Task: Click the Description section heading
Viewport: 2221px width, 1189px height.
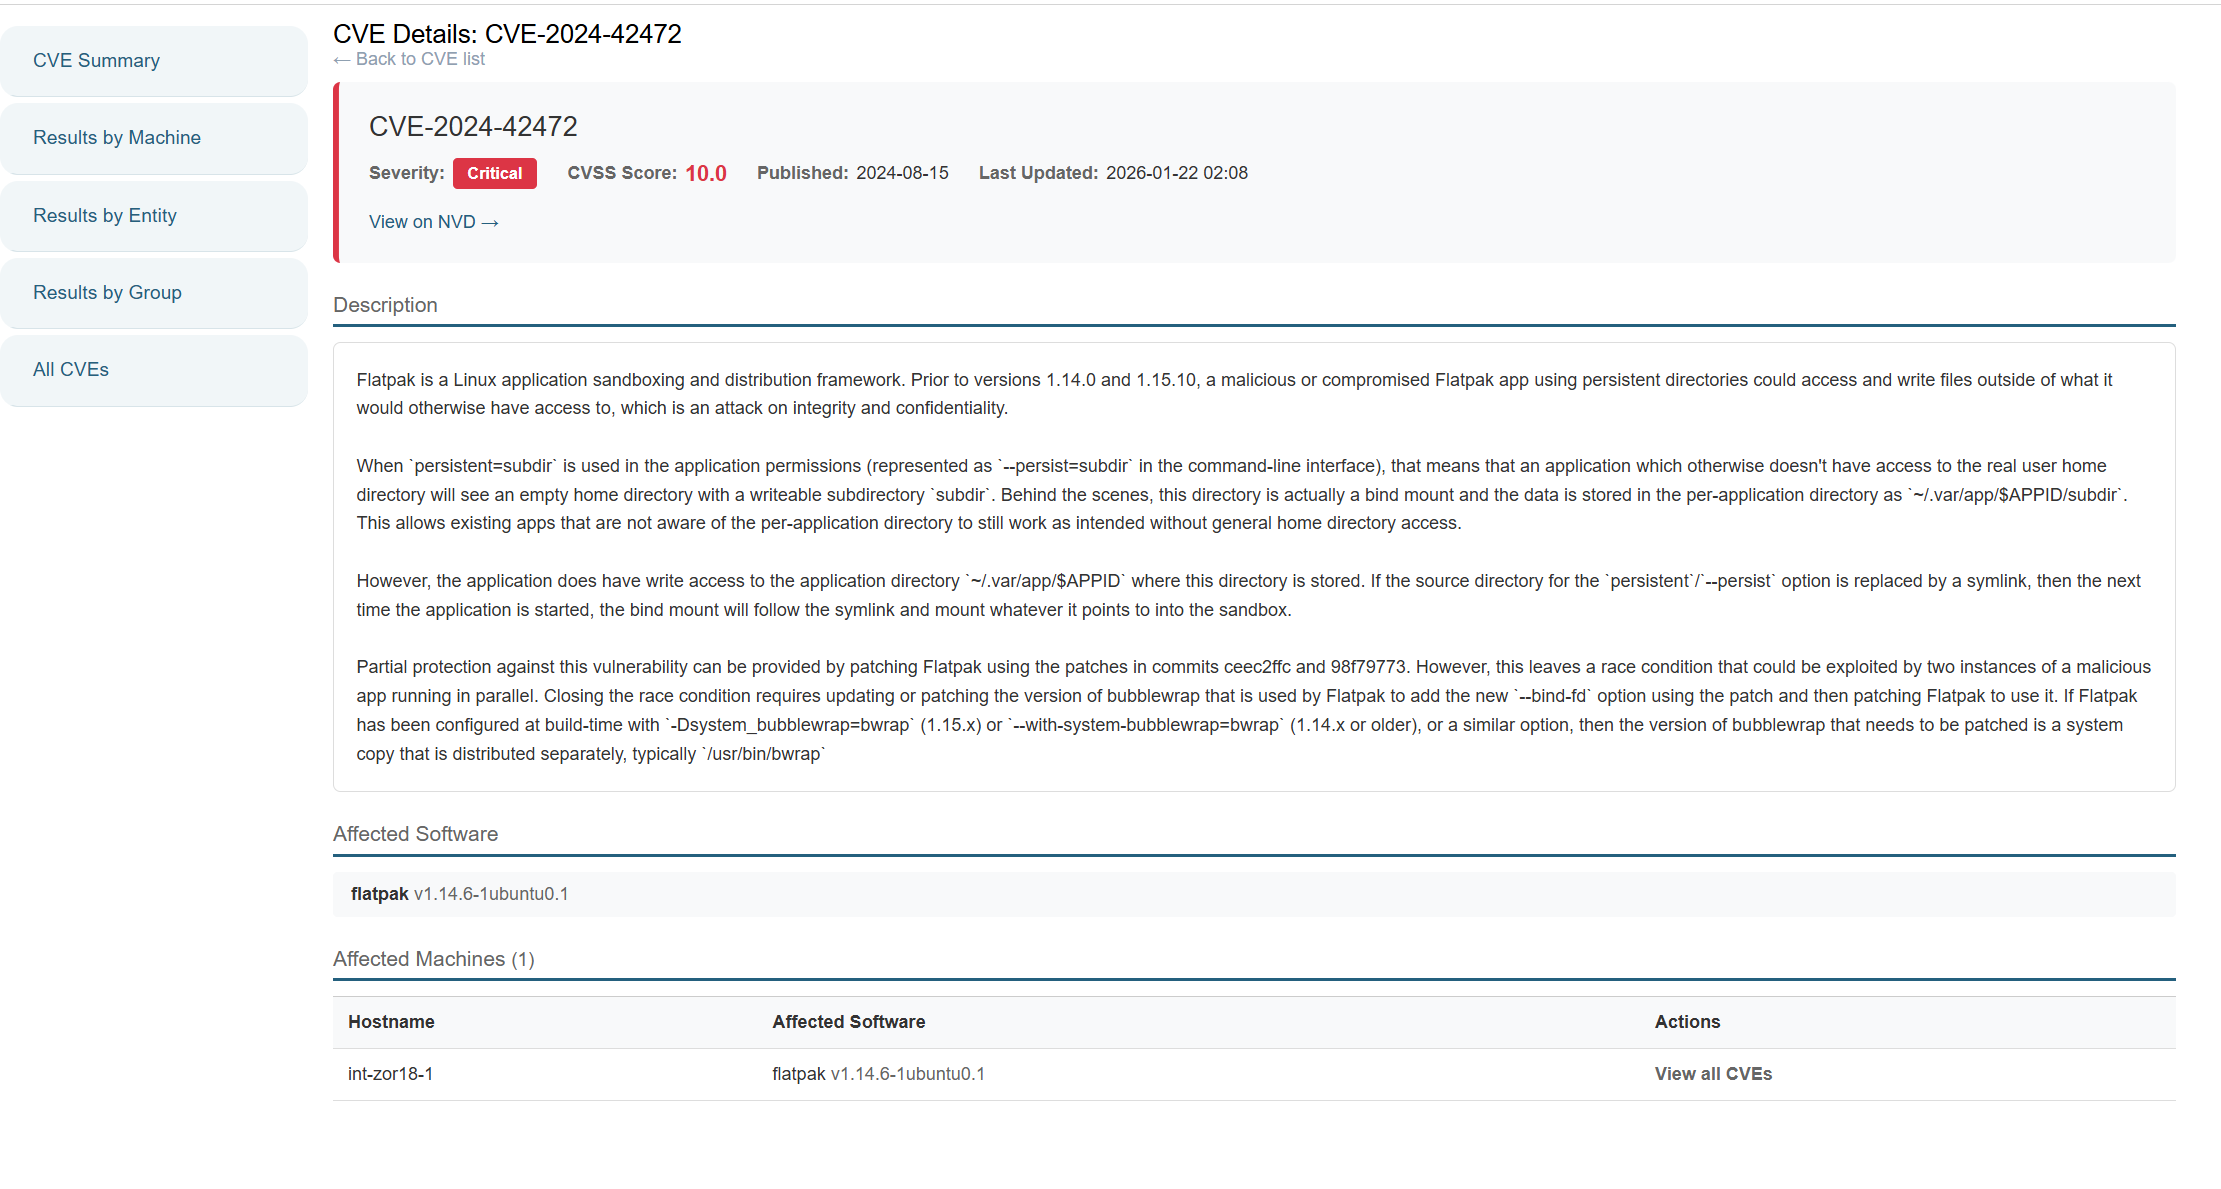Action: click(385, 305)
